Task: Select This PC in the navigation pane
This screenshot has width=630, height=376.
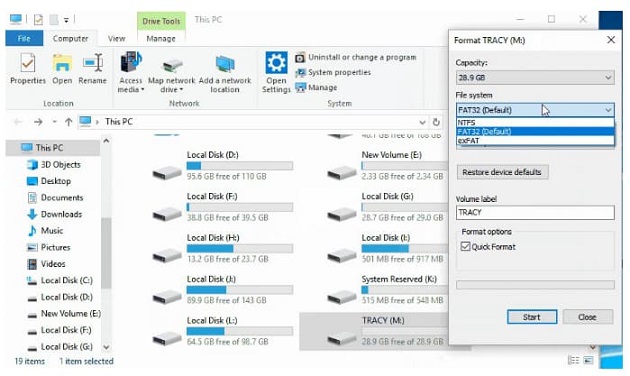Action: click(x=53, y=148)
